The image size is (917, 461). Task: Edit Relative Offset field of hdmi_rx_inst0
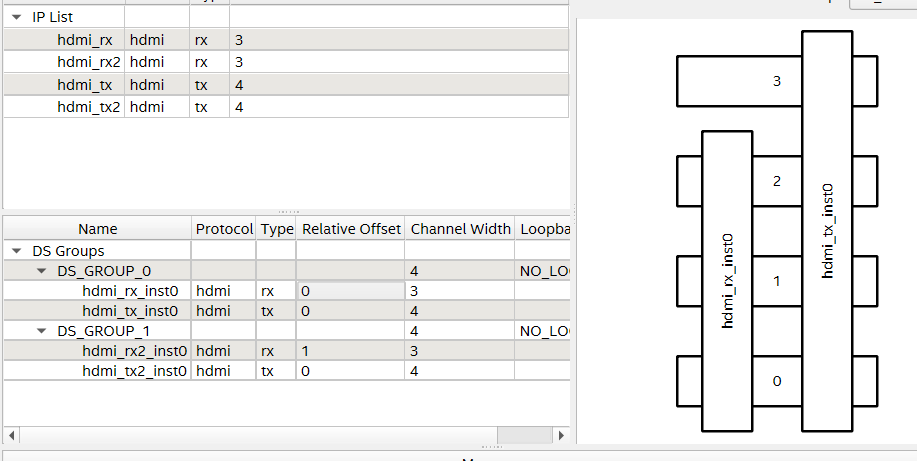point(350,291)
